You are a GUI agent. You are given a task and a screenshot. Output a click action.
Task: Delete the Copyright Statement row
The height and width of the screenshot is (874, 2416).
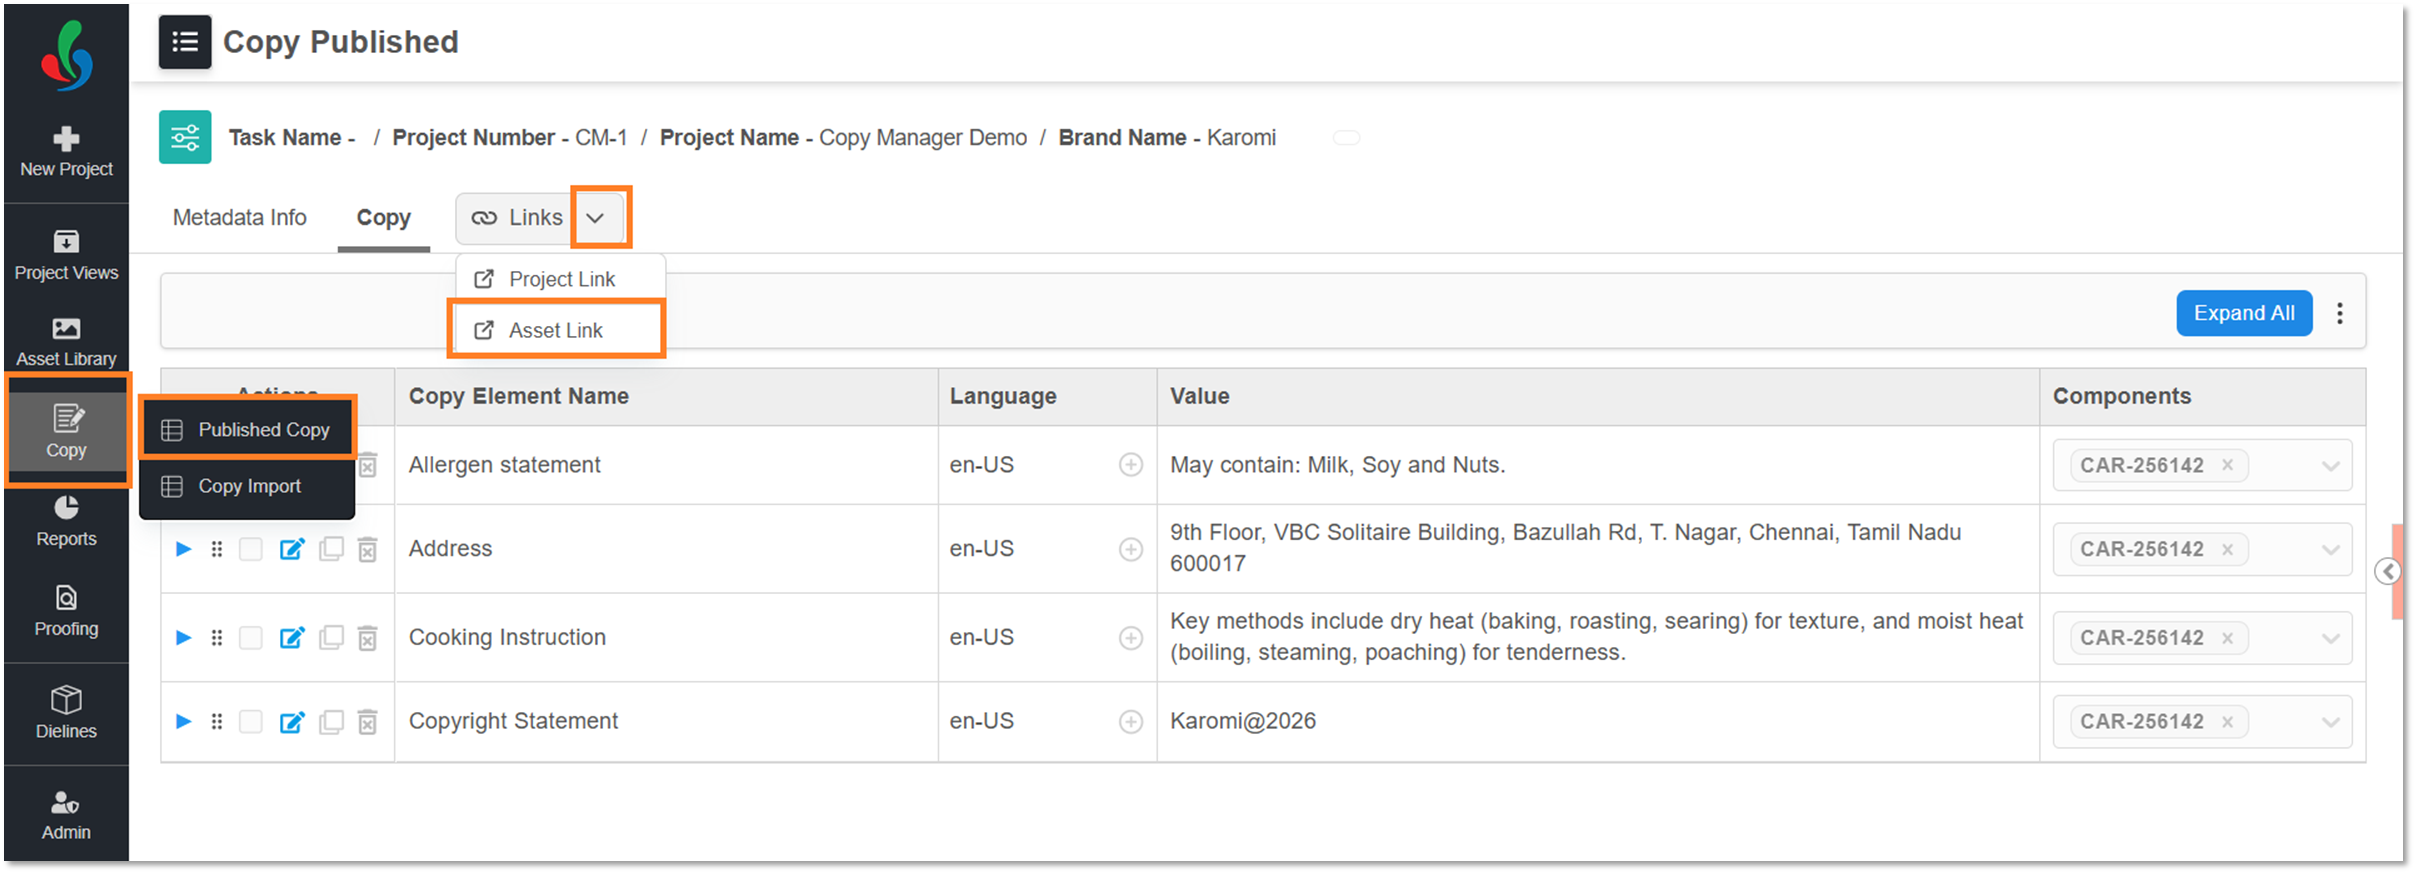tap(368, 722)
